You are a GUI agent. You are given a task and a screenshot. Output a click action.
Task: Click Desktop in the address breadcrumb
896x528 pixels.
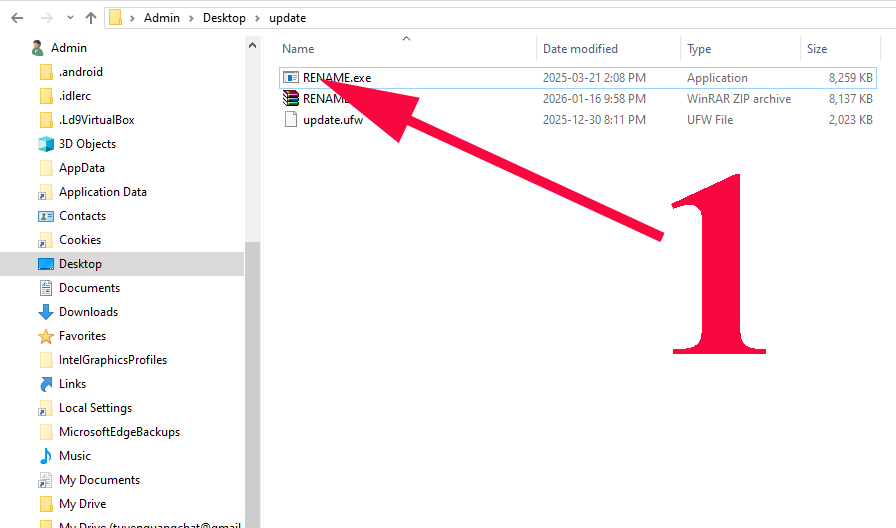[222, 18]
